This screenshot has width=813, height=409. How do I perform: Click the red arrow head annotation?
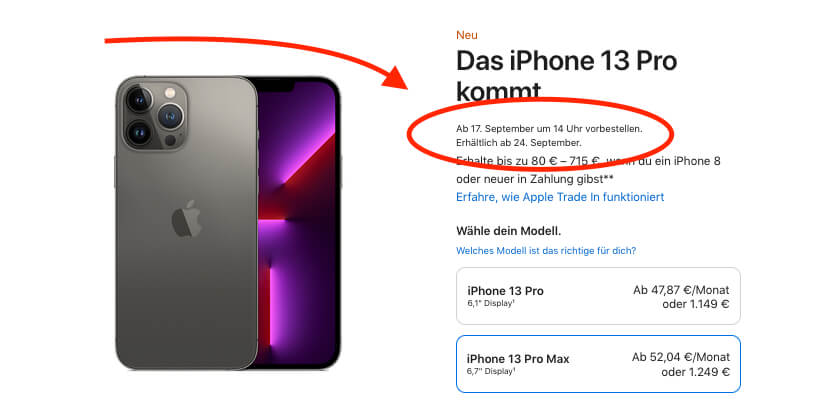point(395,78)
